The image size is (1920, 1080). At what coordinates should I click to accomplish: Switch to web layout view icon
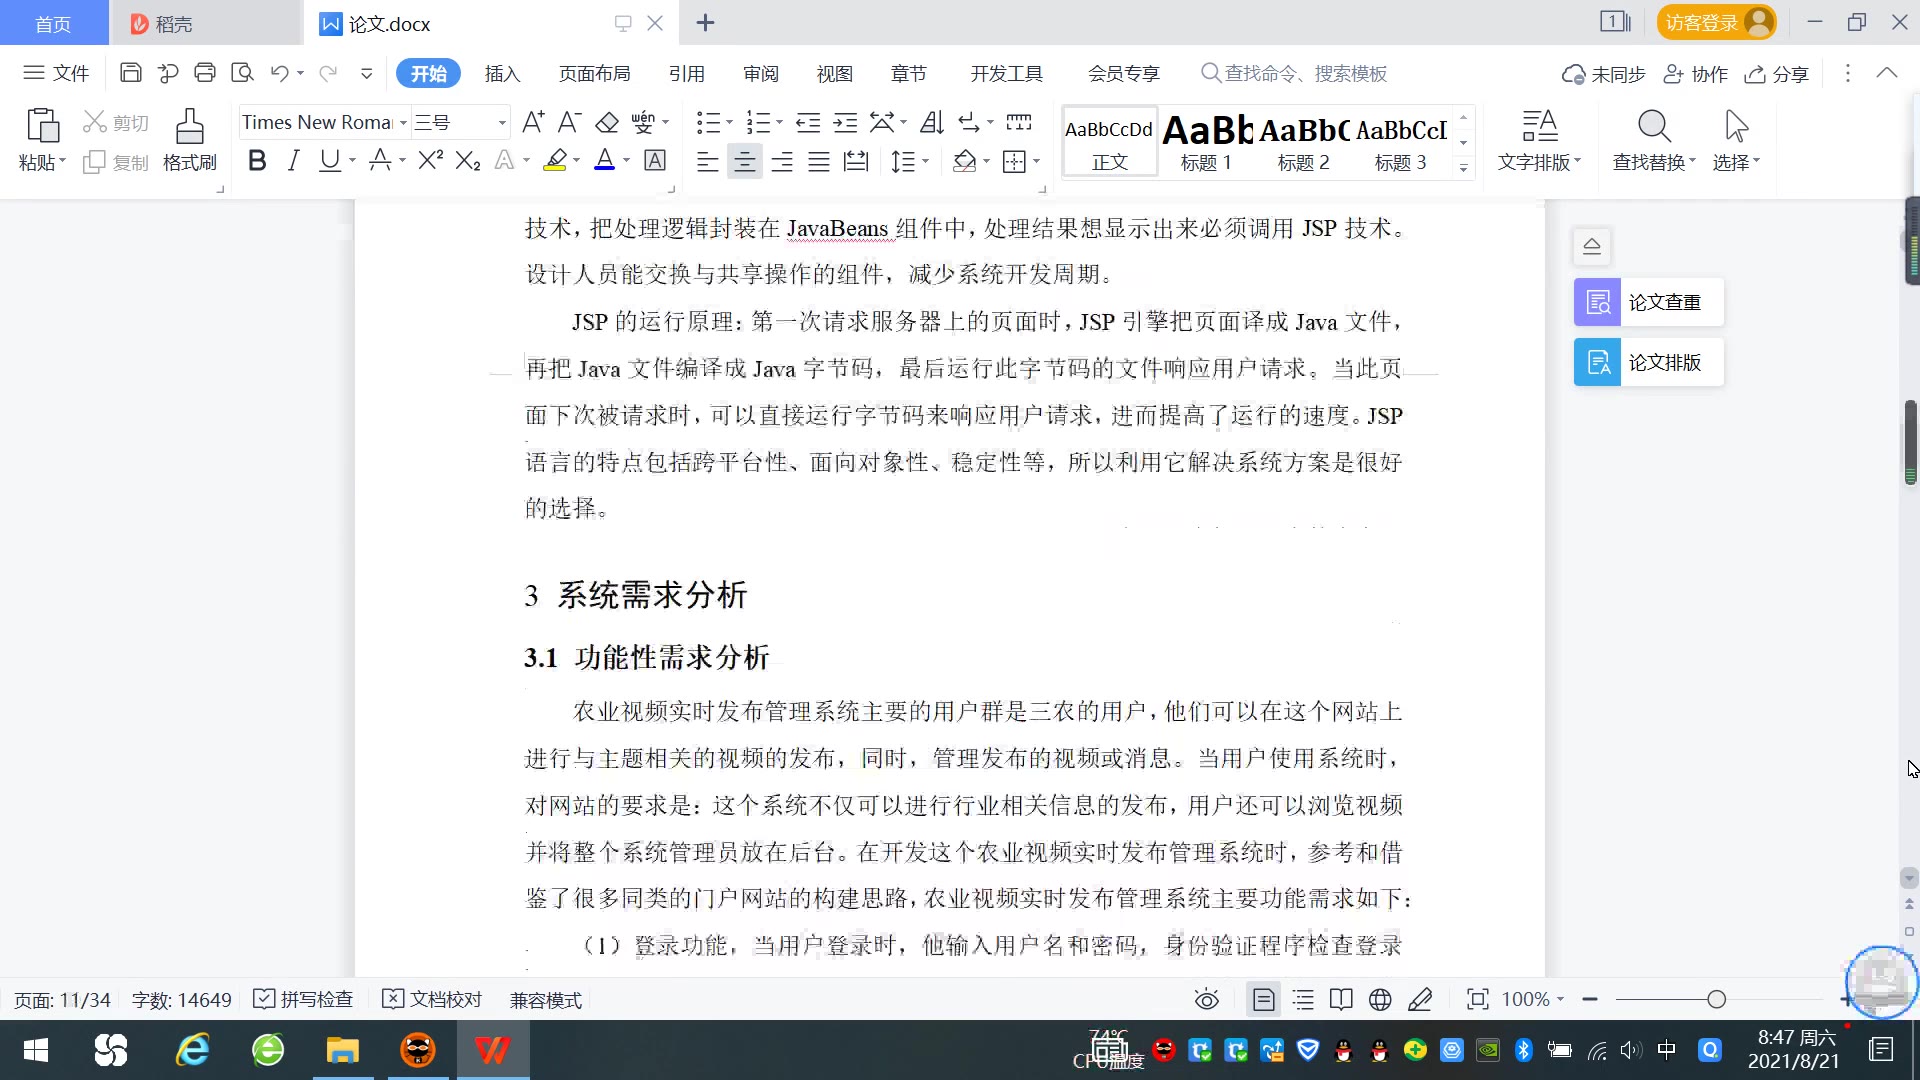tap(1380, 1000)
